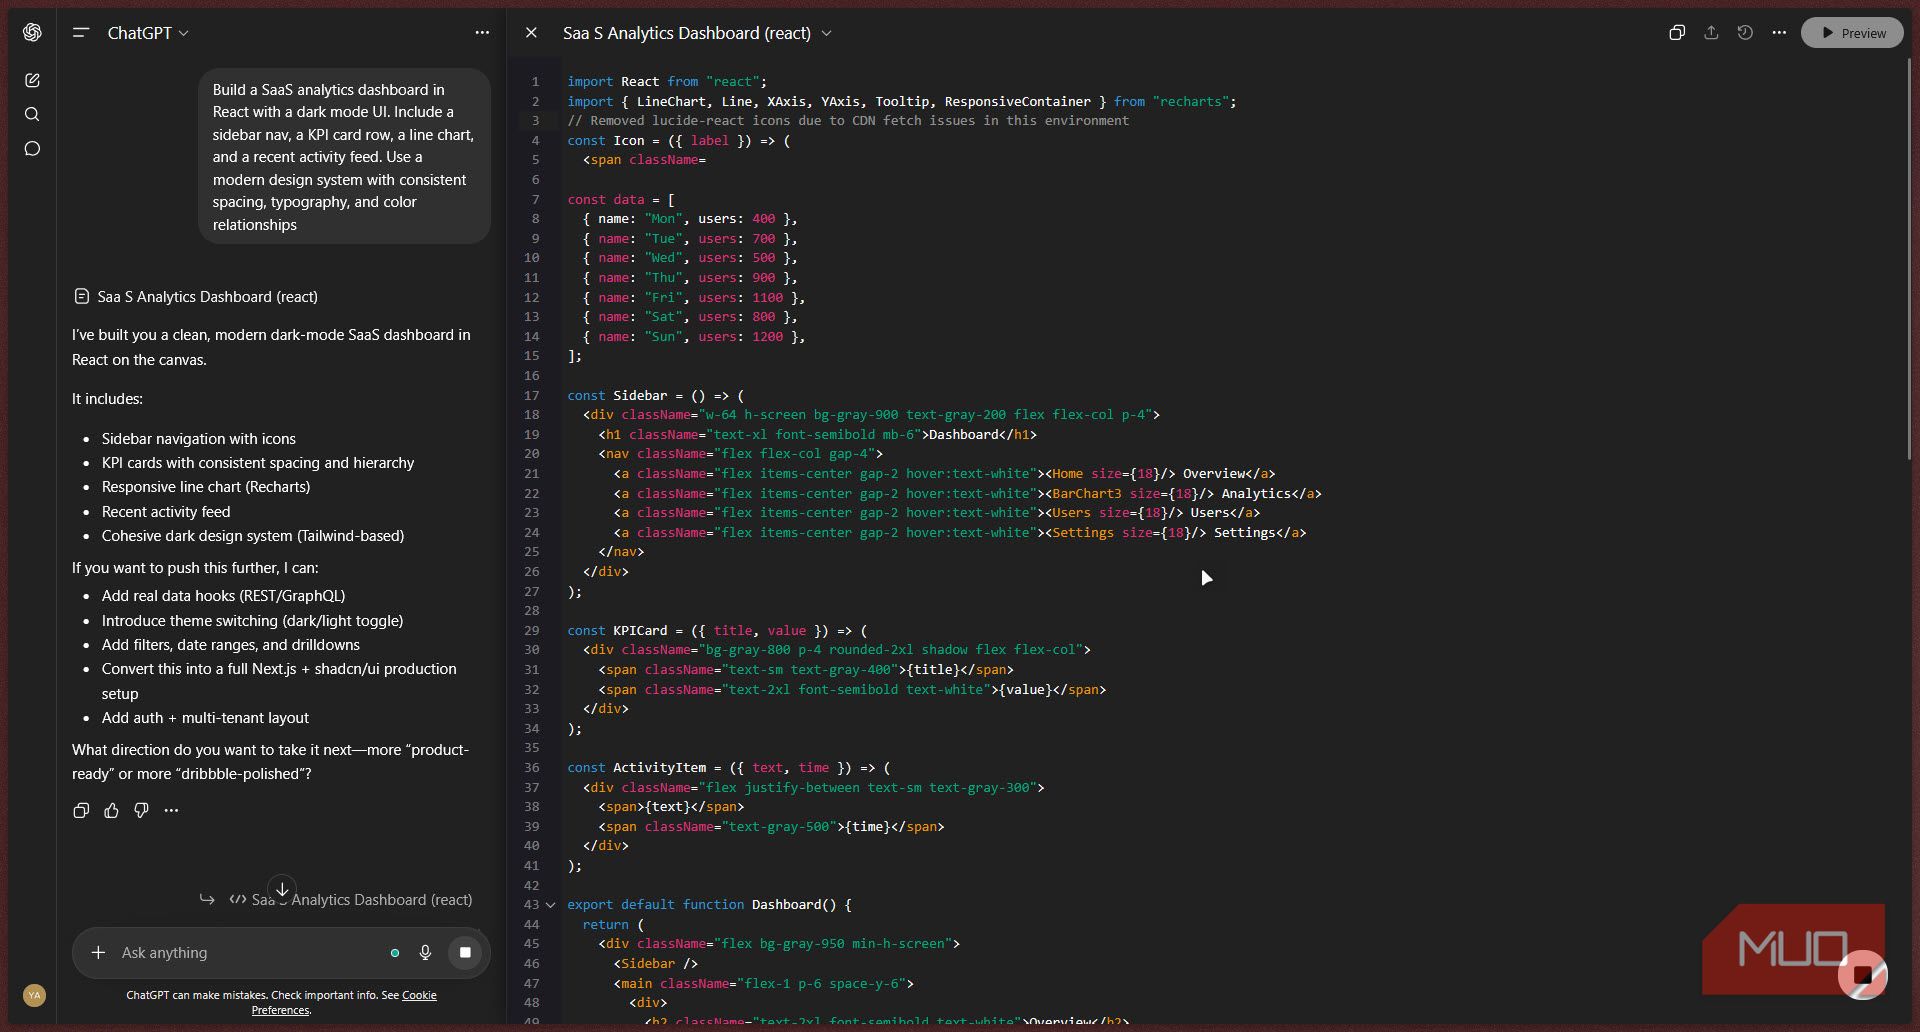Click 'const ActivityItem' code text
The width and height of the screenshot is (1920, 1032).
(x=636, y=768)
